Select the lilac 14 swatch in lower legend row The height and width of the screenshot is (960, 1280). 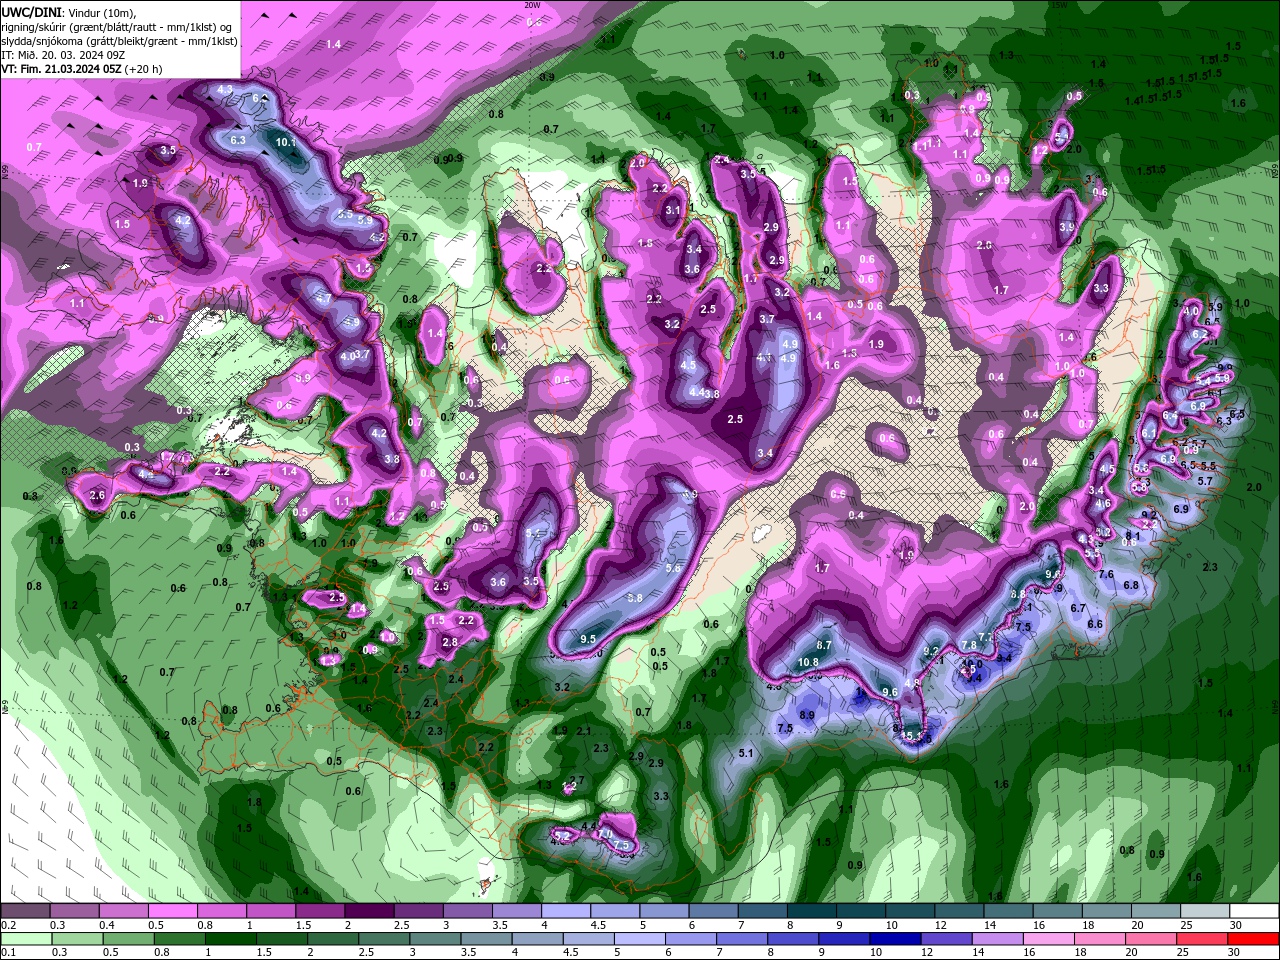click(x=998, y=939)
